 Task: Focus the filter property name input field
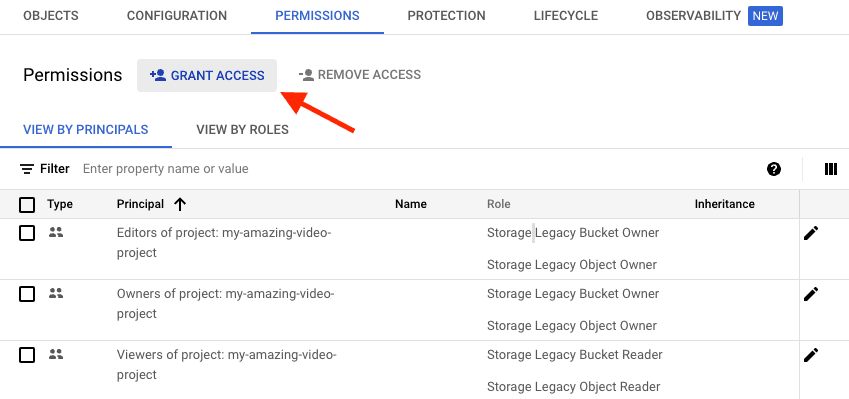(x=417, y=169)
